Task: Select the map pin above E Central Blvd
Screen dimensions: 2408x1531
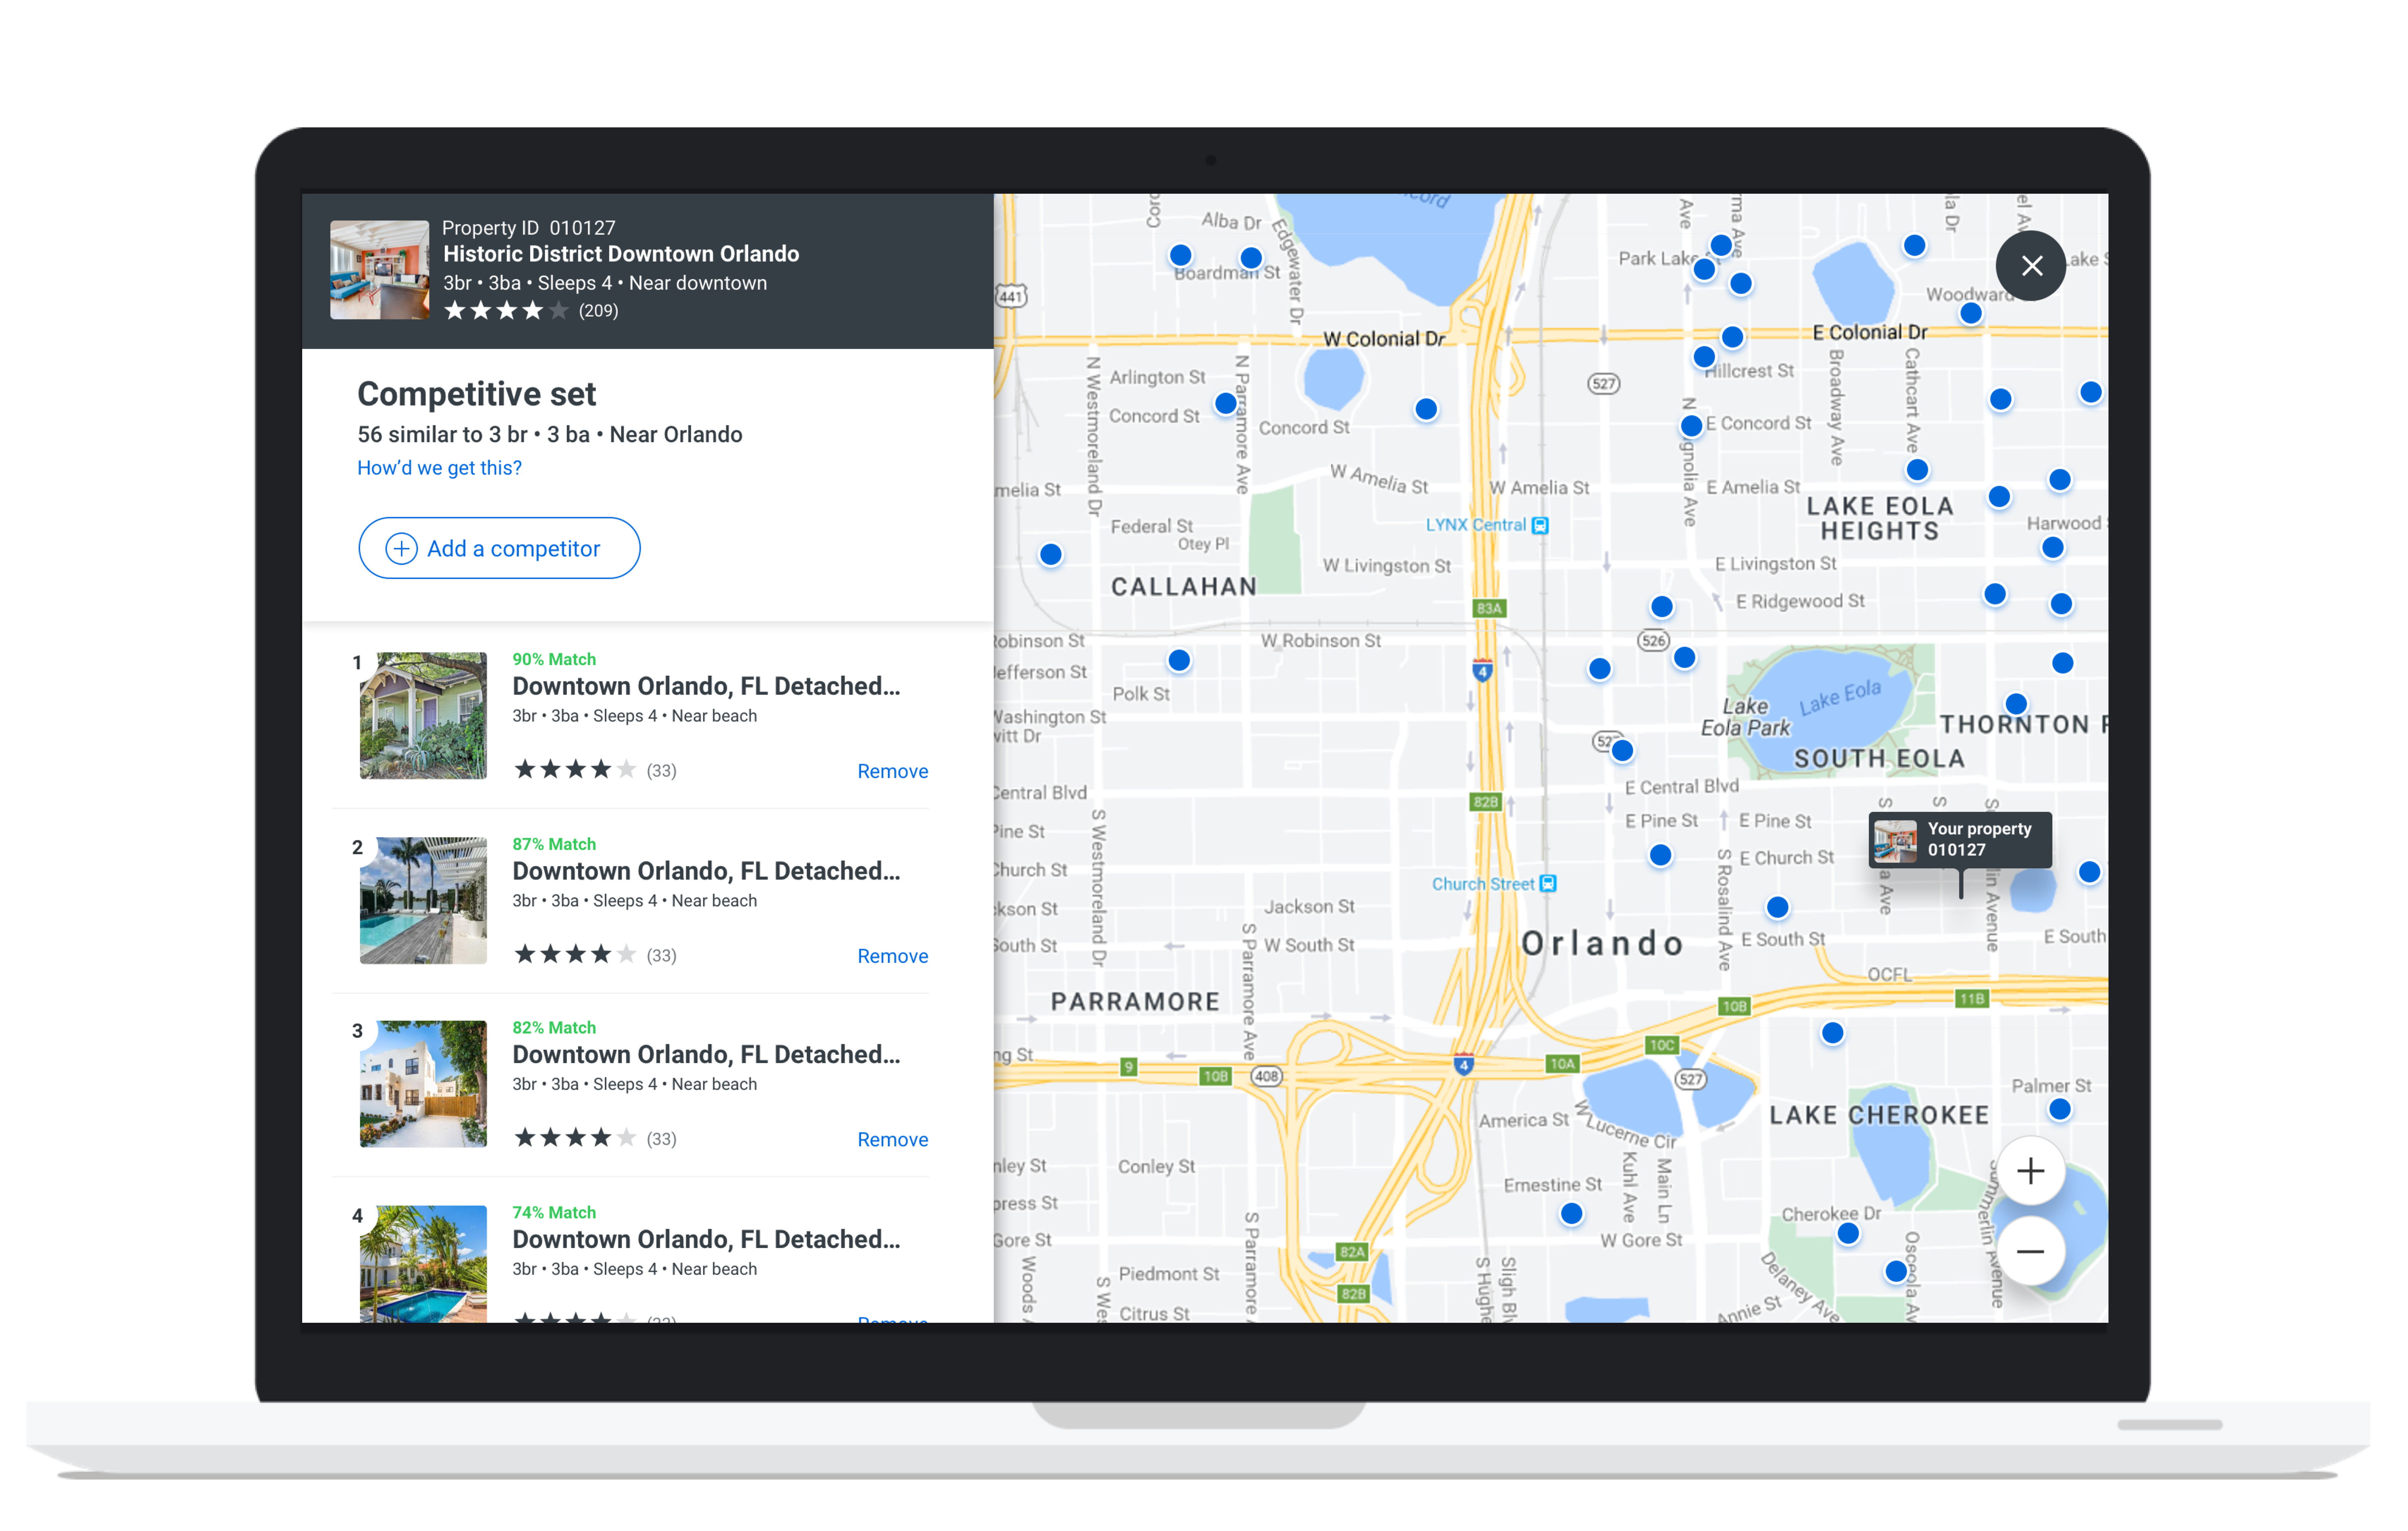Action: pyautogui.click(x=1622, y=750)
